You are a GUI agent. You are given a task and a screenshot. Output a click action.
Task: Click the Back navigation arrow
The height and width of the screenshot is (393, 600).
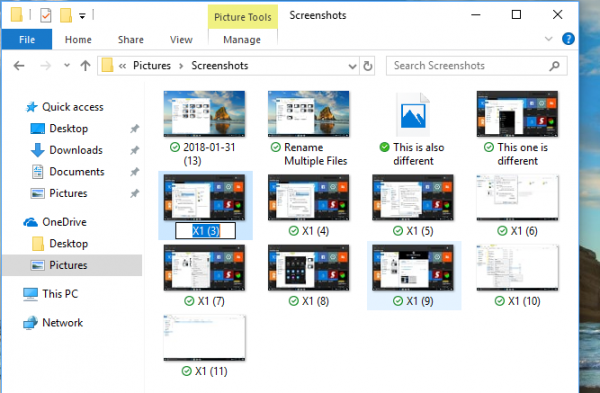pos(19,66)
